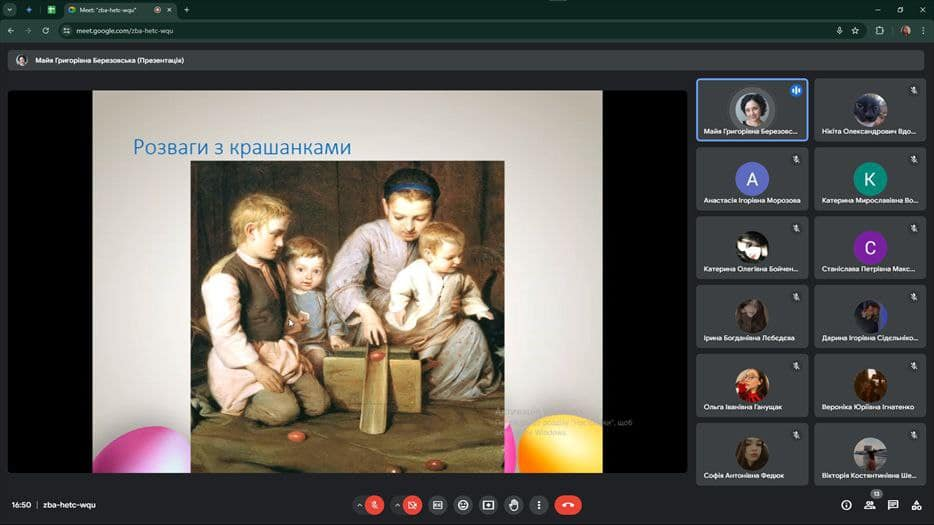Reload the page in the browser
The image size is (934, 525).
pyautogui.click(x=45, y=31)
